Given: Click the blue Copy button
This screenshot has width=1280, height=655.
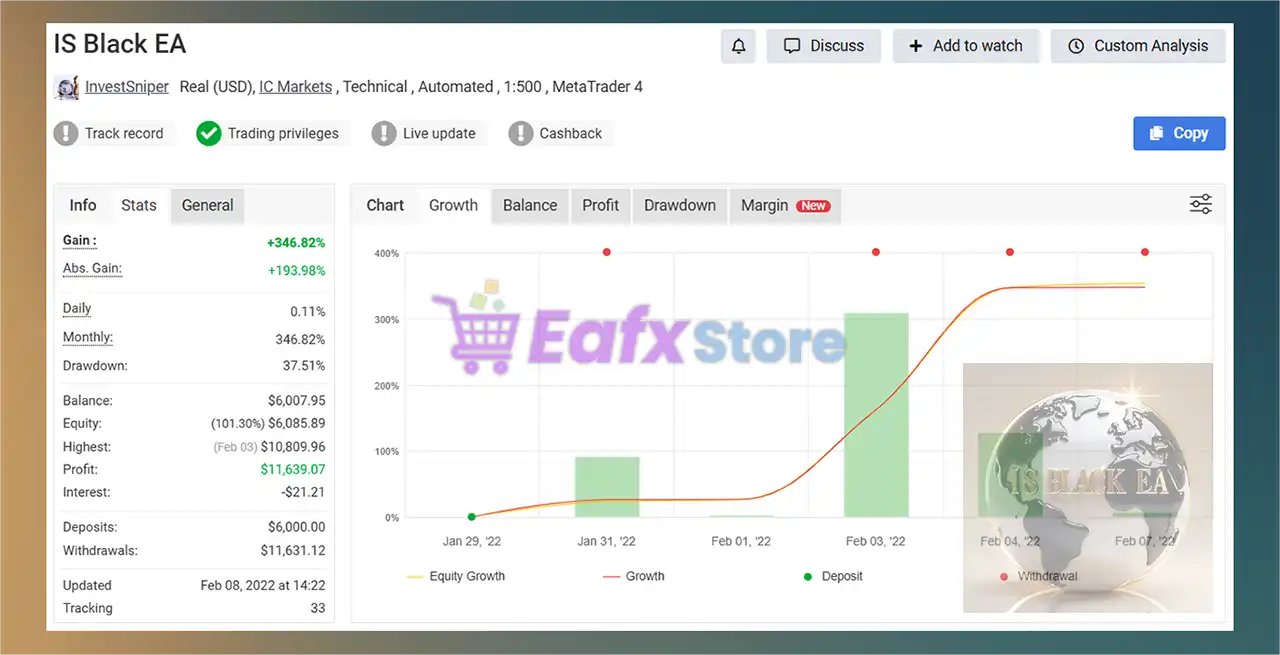Looking at the screenshot, I should 1179,133.
